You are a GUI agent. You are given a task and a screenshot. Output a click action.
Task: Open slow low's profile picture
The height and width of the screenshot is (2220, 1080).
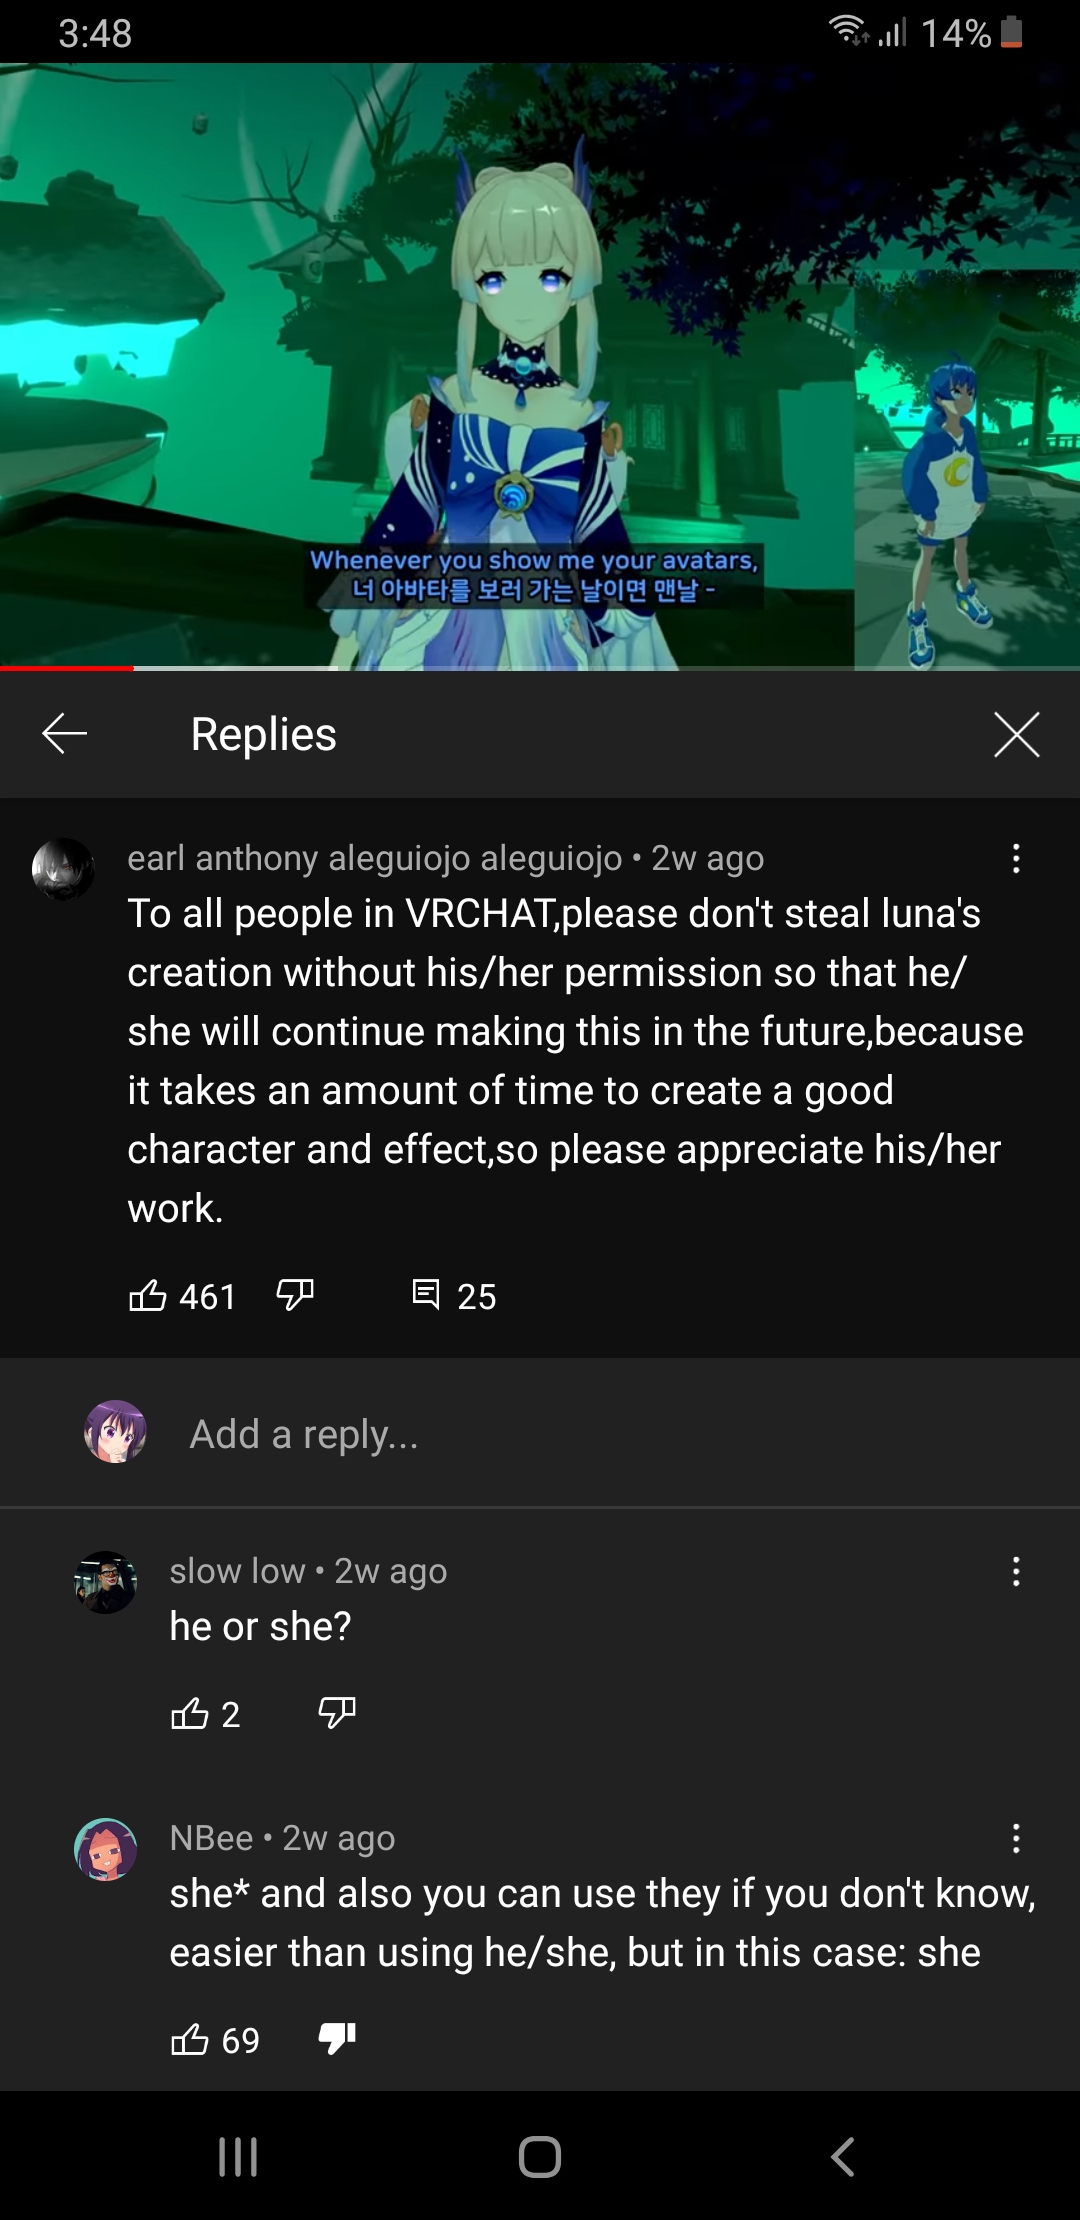[x=105, y=1582]
